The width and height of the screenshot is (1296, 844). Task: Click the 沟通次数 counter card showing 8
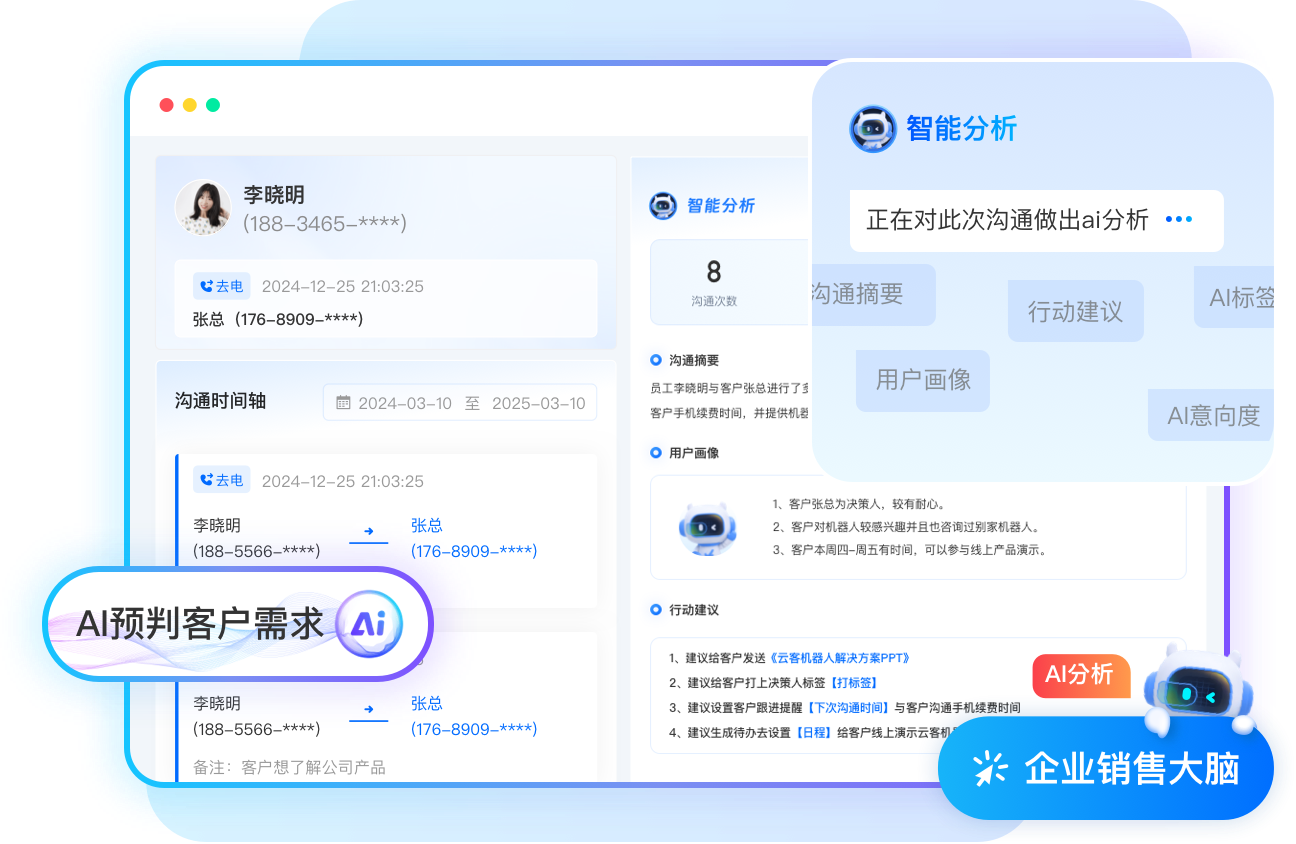pyautogui.click(x=714, y=282)
